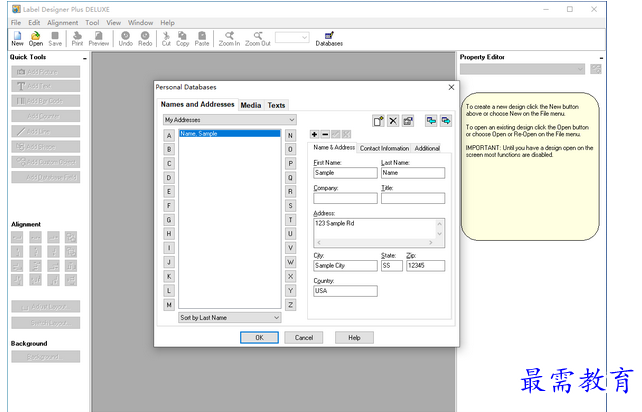This screenshot has height=412, width=642.
Task: Click the Copy toolbar icon
Action: (182, 38)
